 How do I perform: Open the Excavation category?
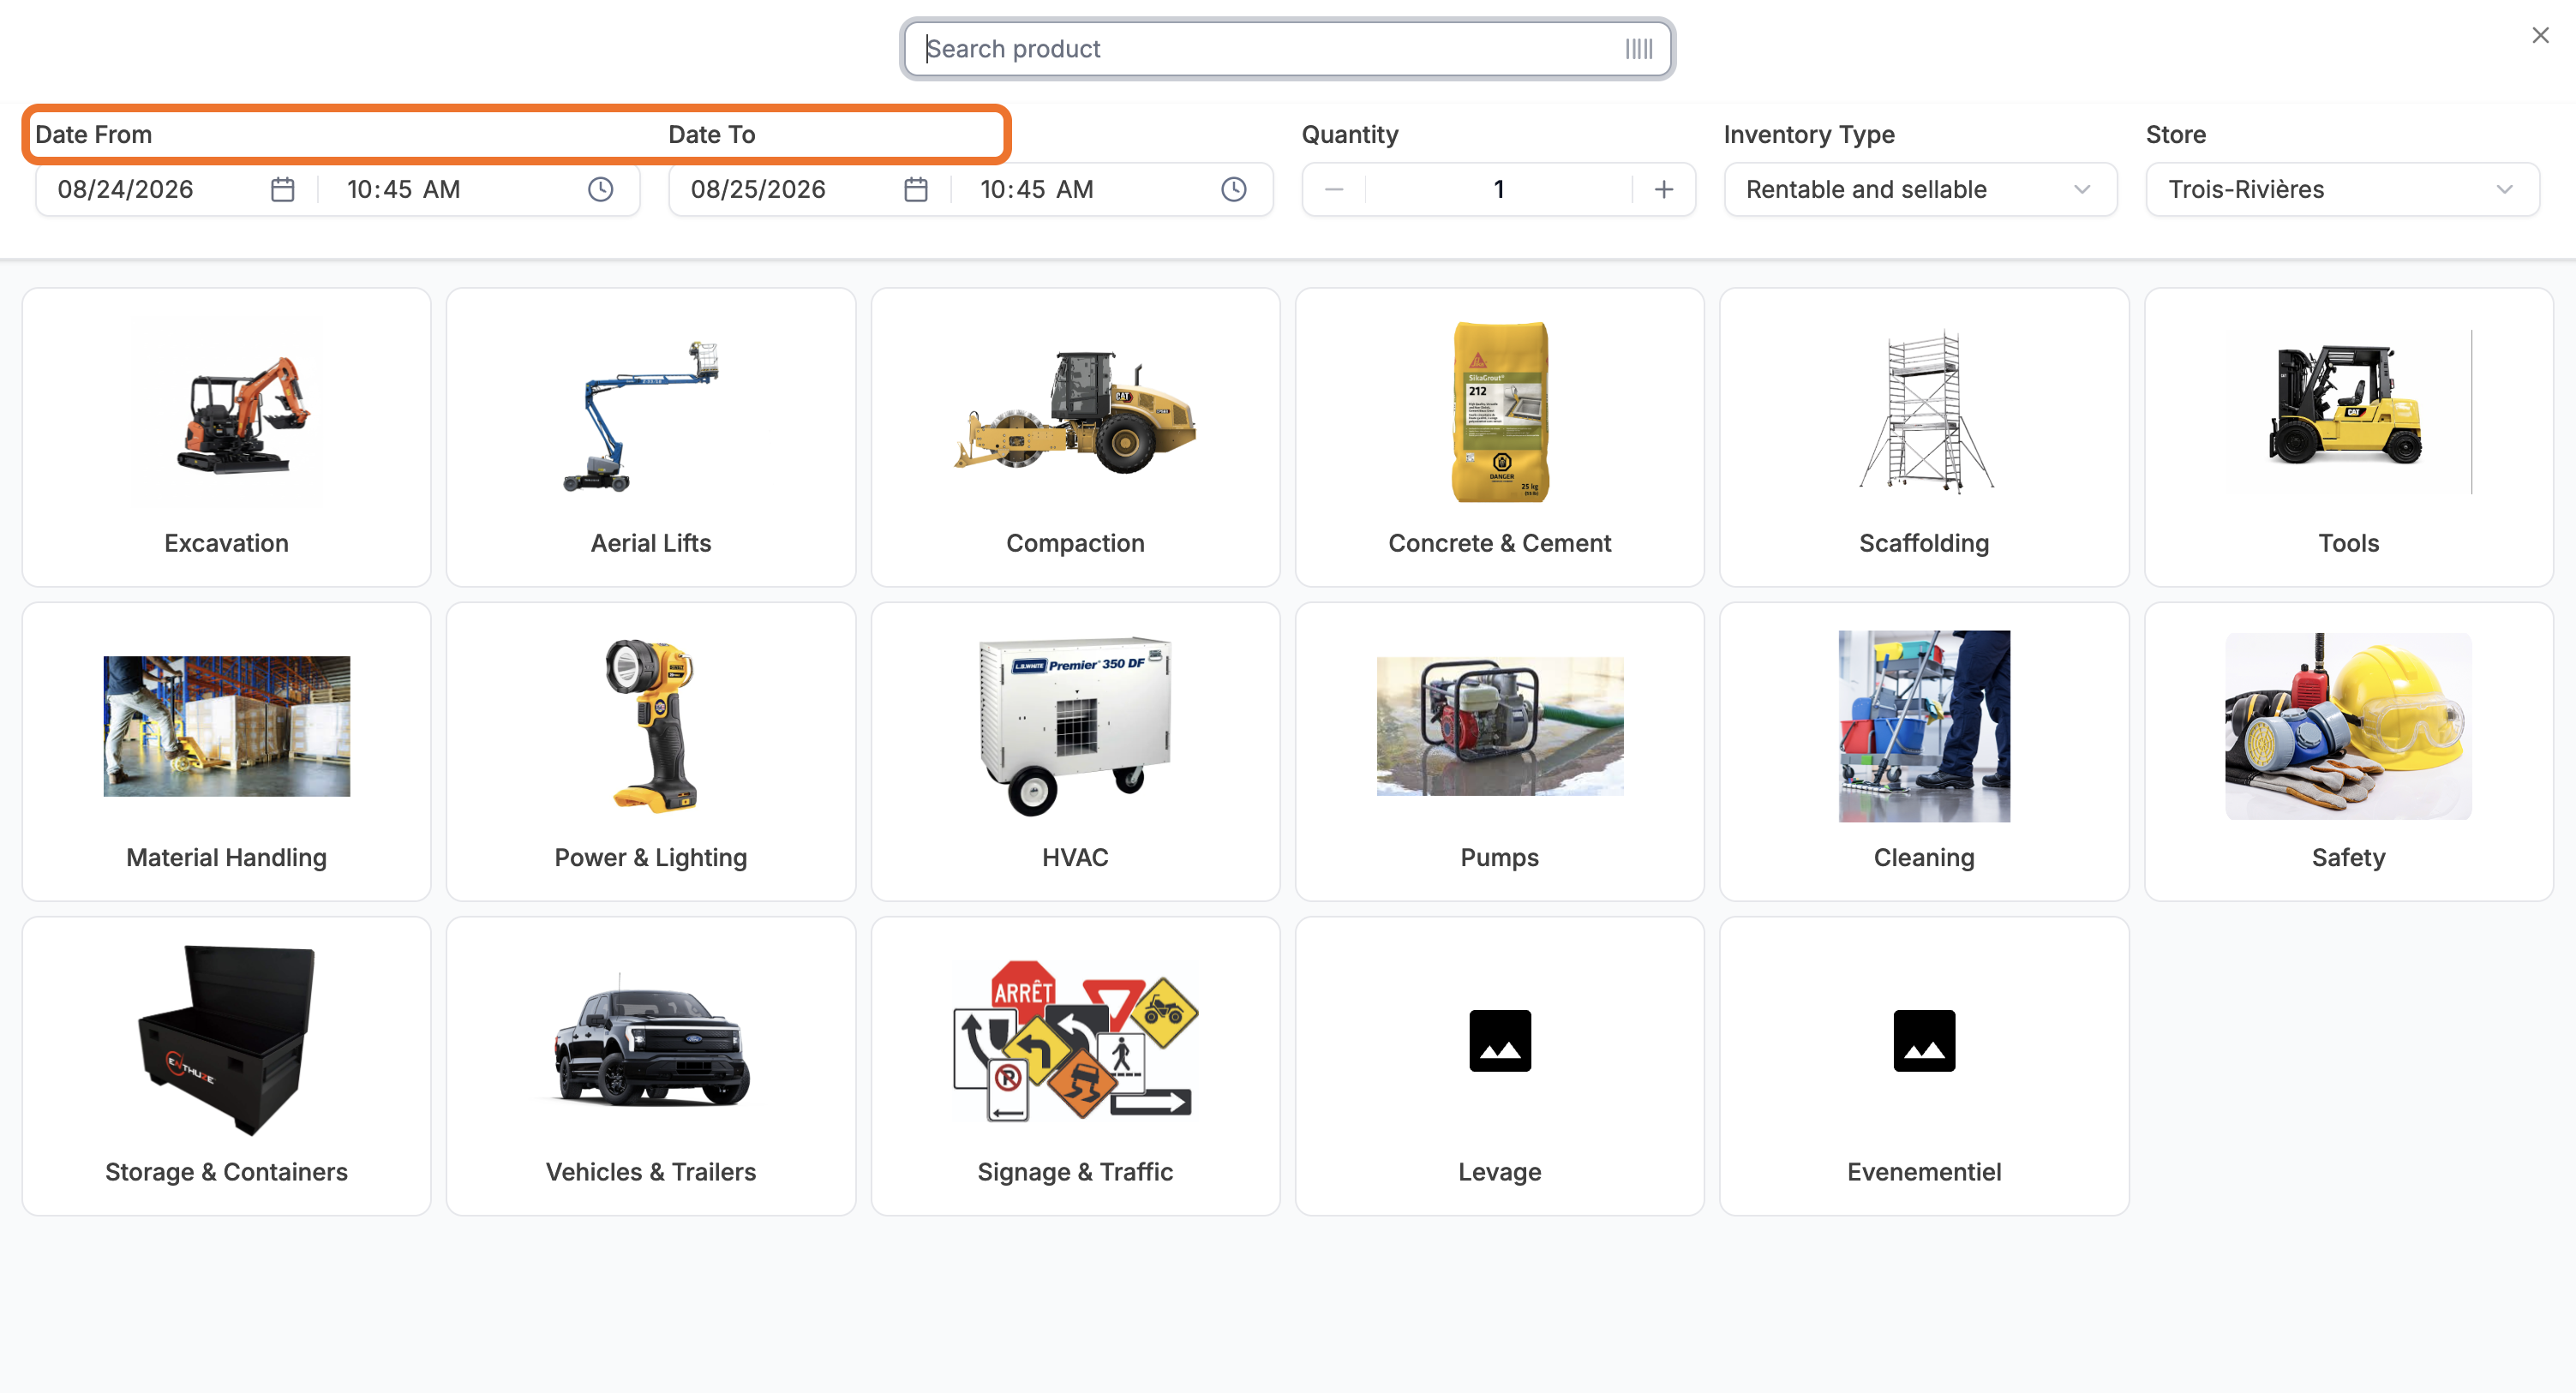coord(227,437)
